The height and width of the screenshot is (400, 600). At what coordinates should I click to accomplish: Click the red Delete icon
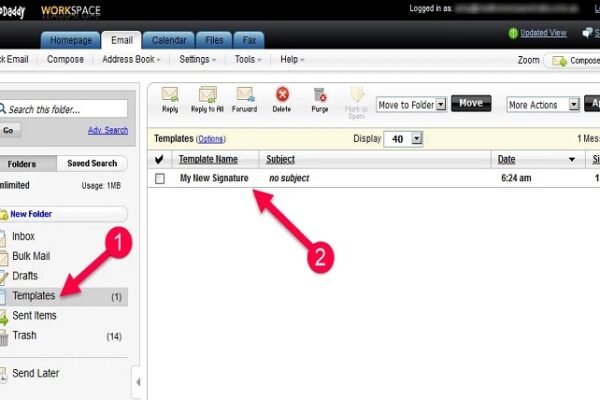click(282, 94)
